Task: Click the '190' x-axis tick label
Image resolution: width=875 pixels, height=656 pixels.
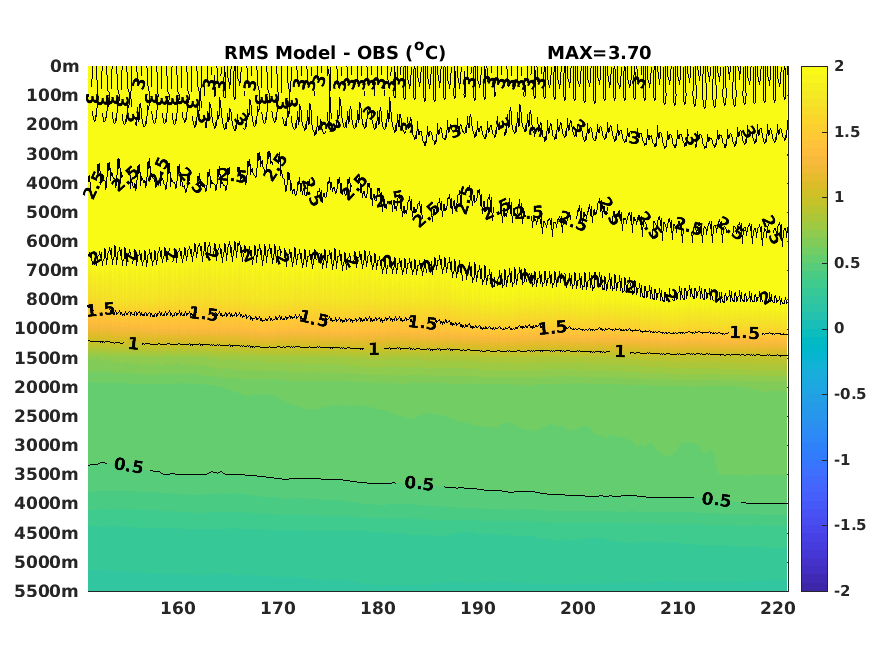Action: pyautogui.click(x=478, y=608)
